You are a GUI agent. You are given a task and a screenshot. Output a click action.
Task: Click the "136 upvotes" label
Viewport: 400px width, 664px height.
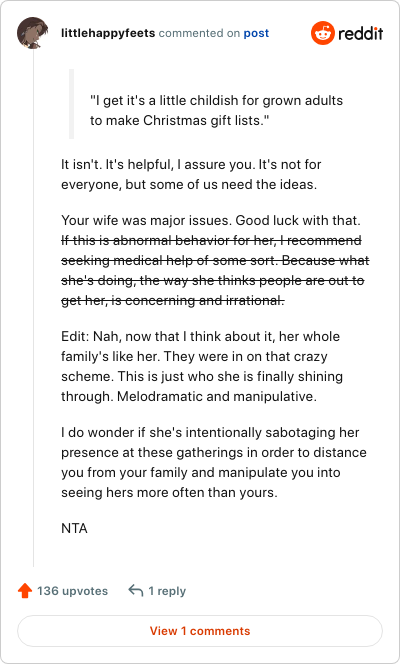(x=72, y=591)
